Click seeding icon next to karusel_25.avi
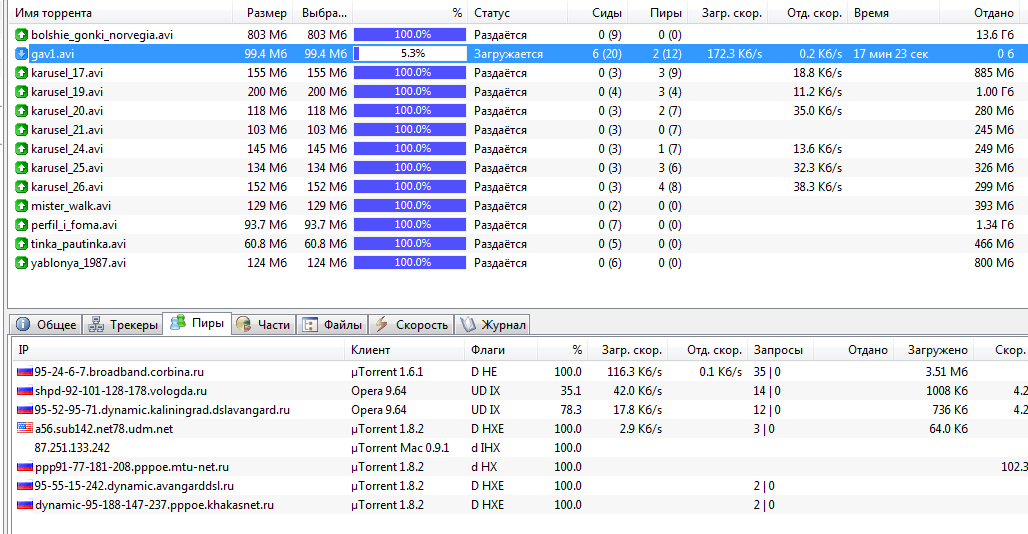The height and width of the screenshot is (534, 1028). pos(22,168)
